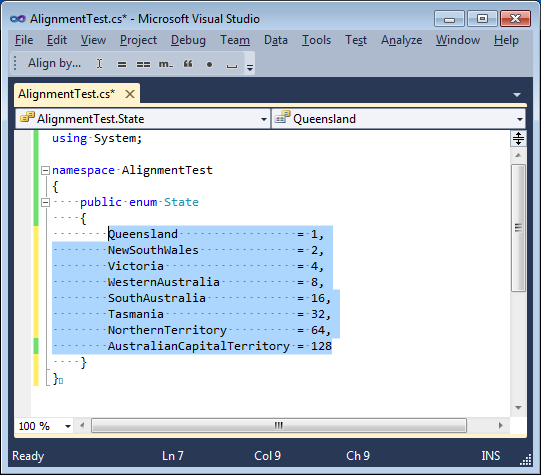Click the horizontal scrollbar thumb
This screenshot has height=475, width=541.
click(x=279, y=425)
